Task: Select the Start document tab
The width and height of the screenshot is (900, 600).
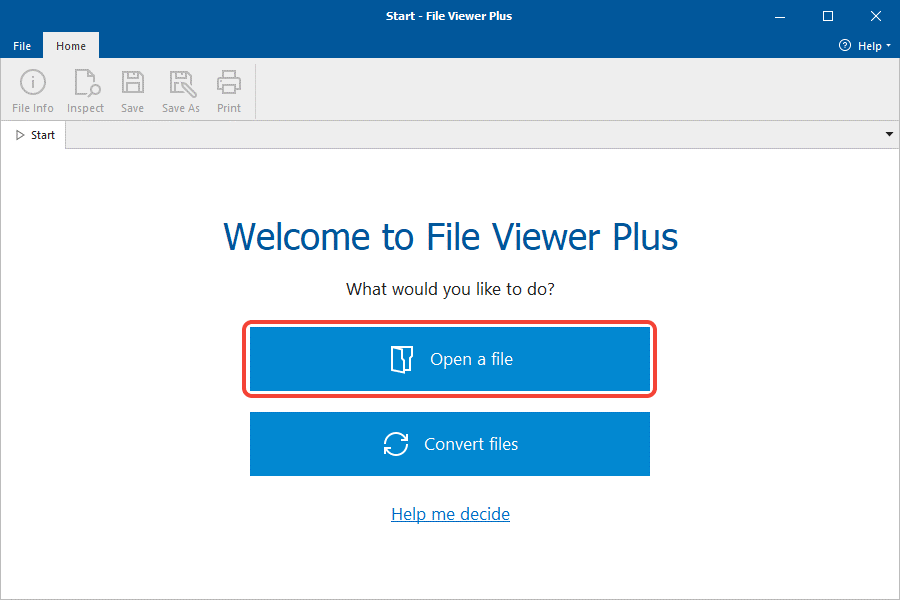Action: (35, 135)
